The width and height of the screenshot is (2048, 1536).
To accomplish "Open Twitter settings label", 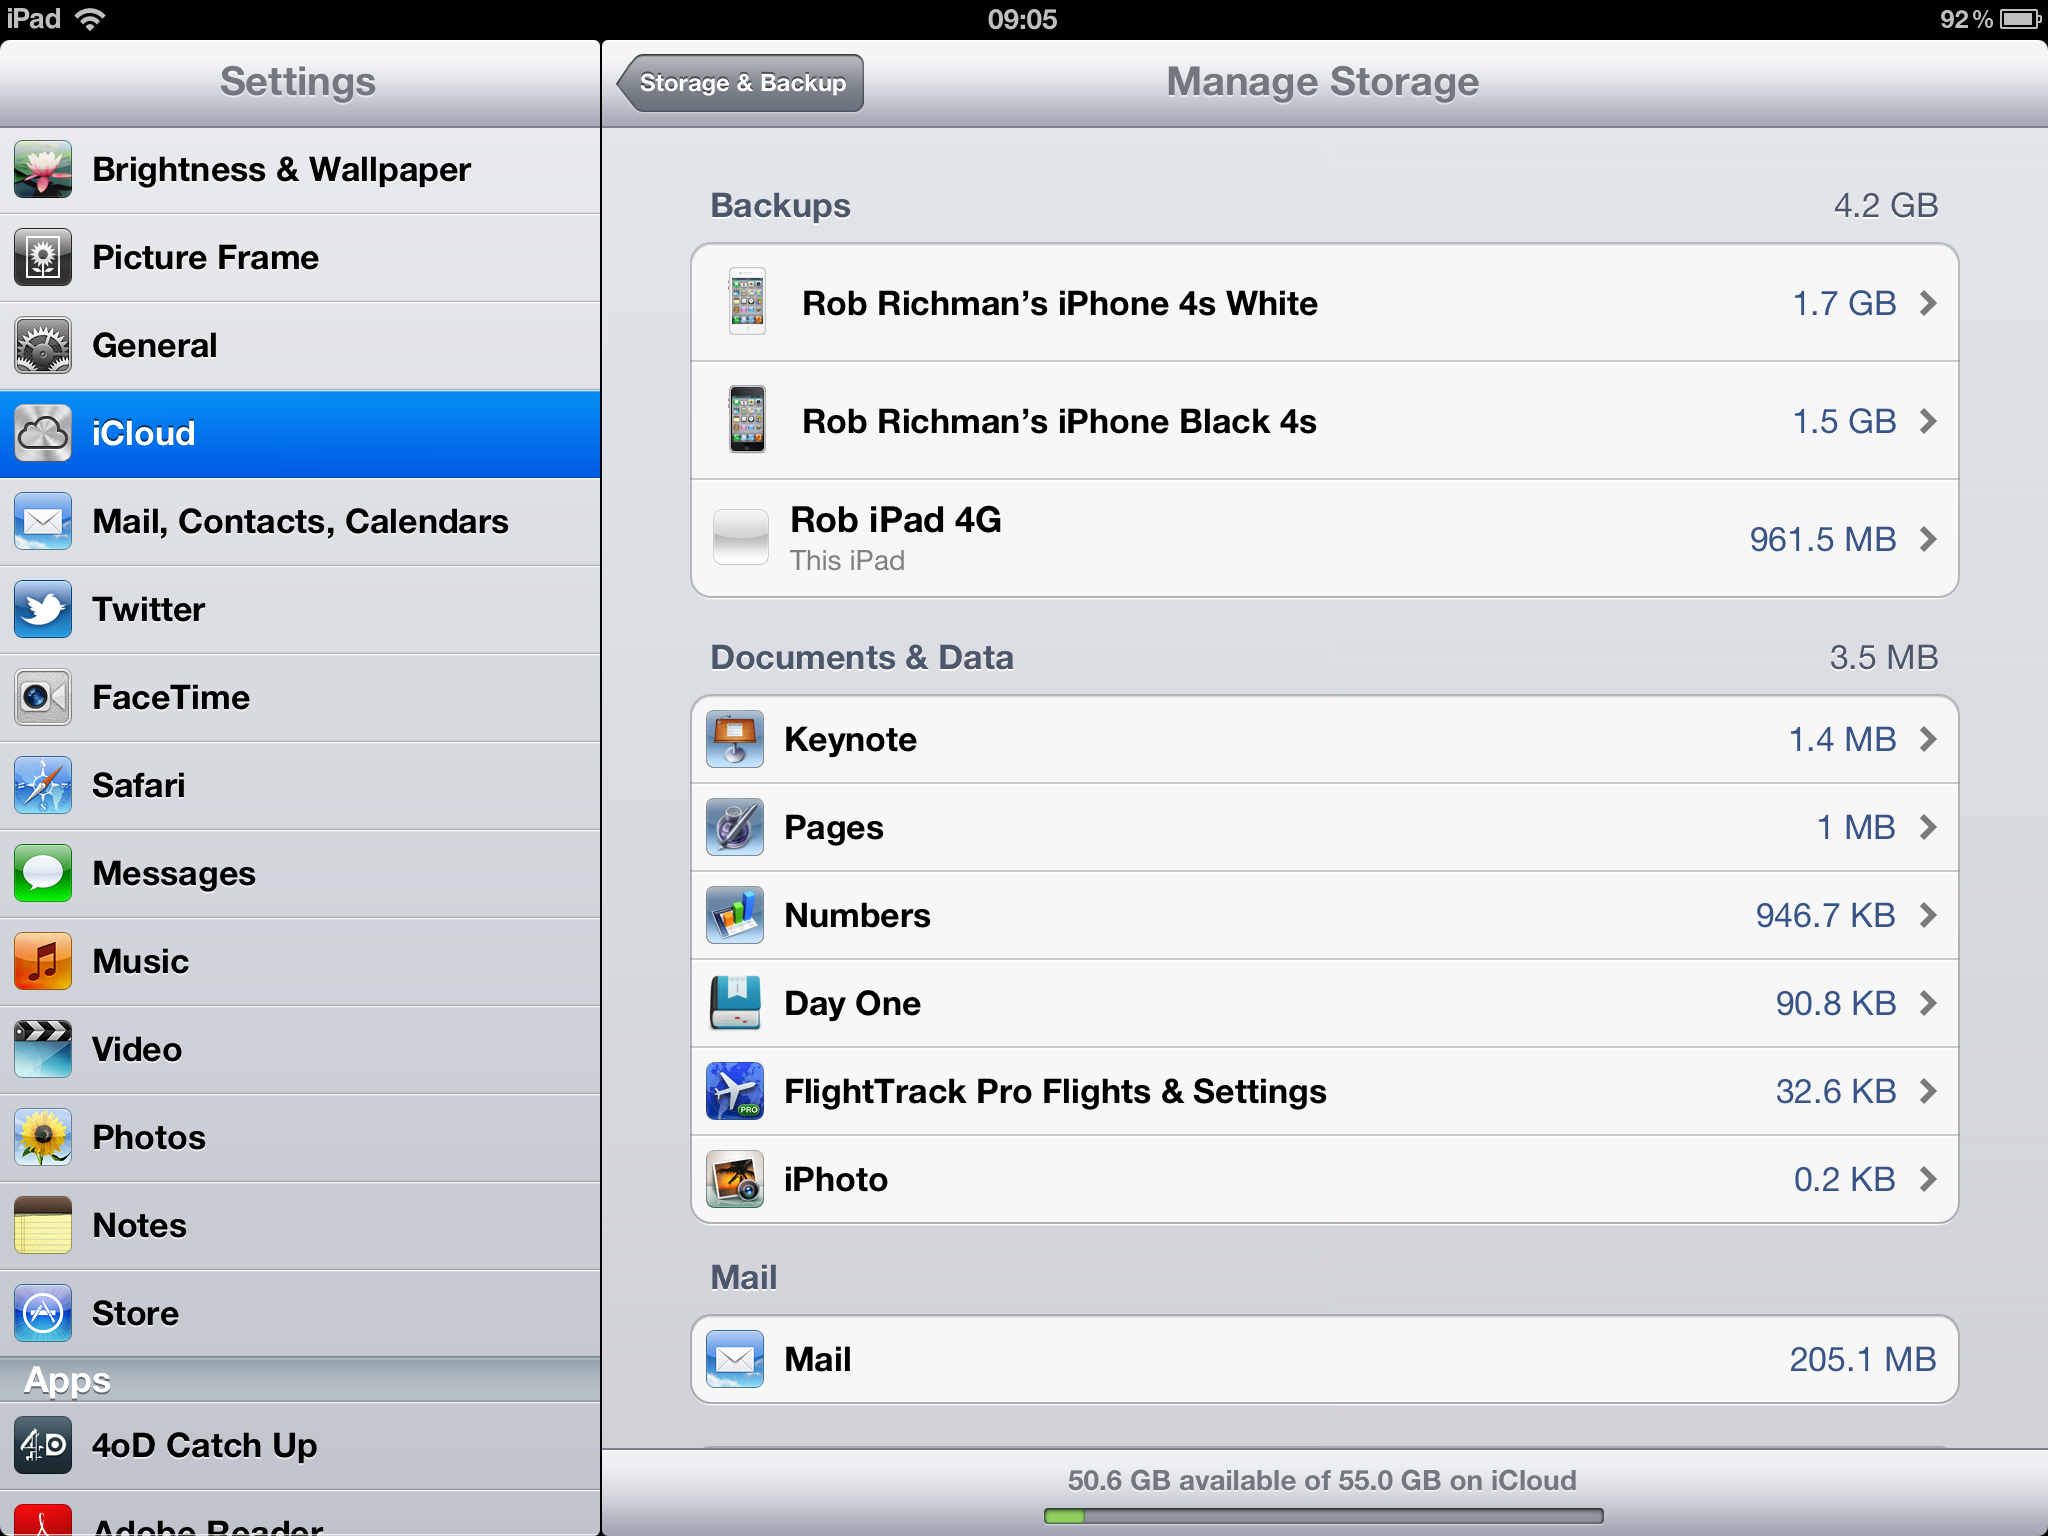I will click(148, 610).
